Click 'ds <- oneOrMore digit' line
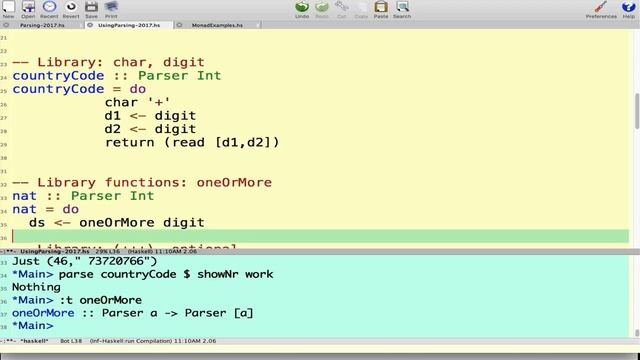The image size is (640, 360). (x=117, y=223)
